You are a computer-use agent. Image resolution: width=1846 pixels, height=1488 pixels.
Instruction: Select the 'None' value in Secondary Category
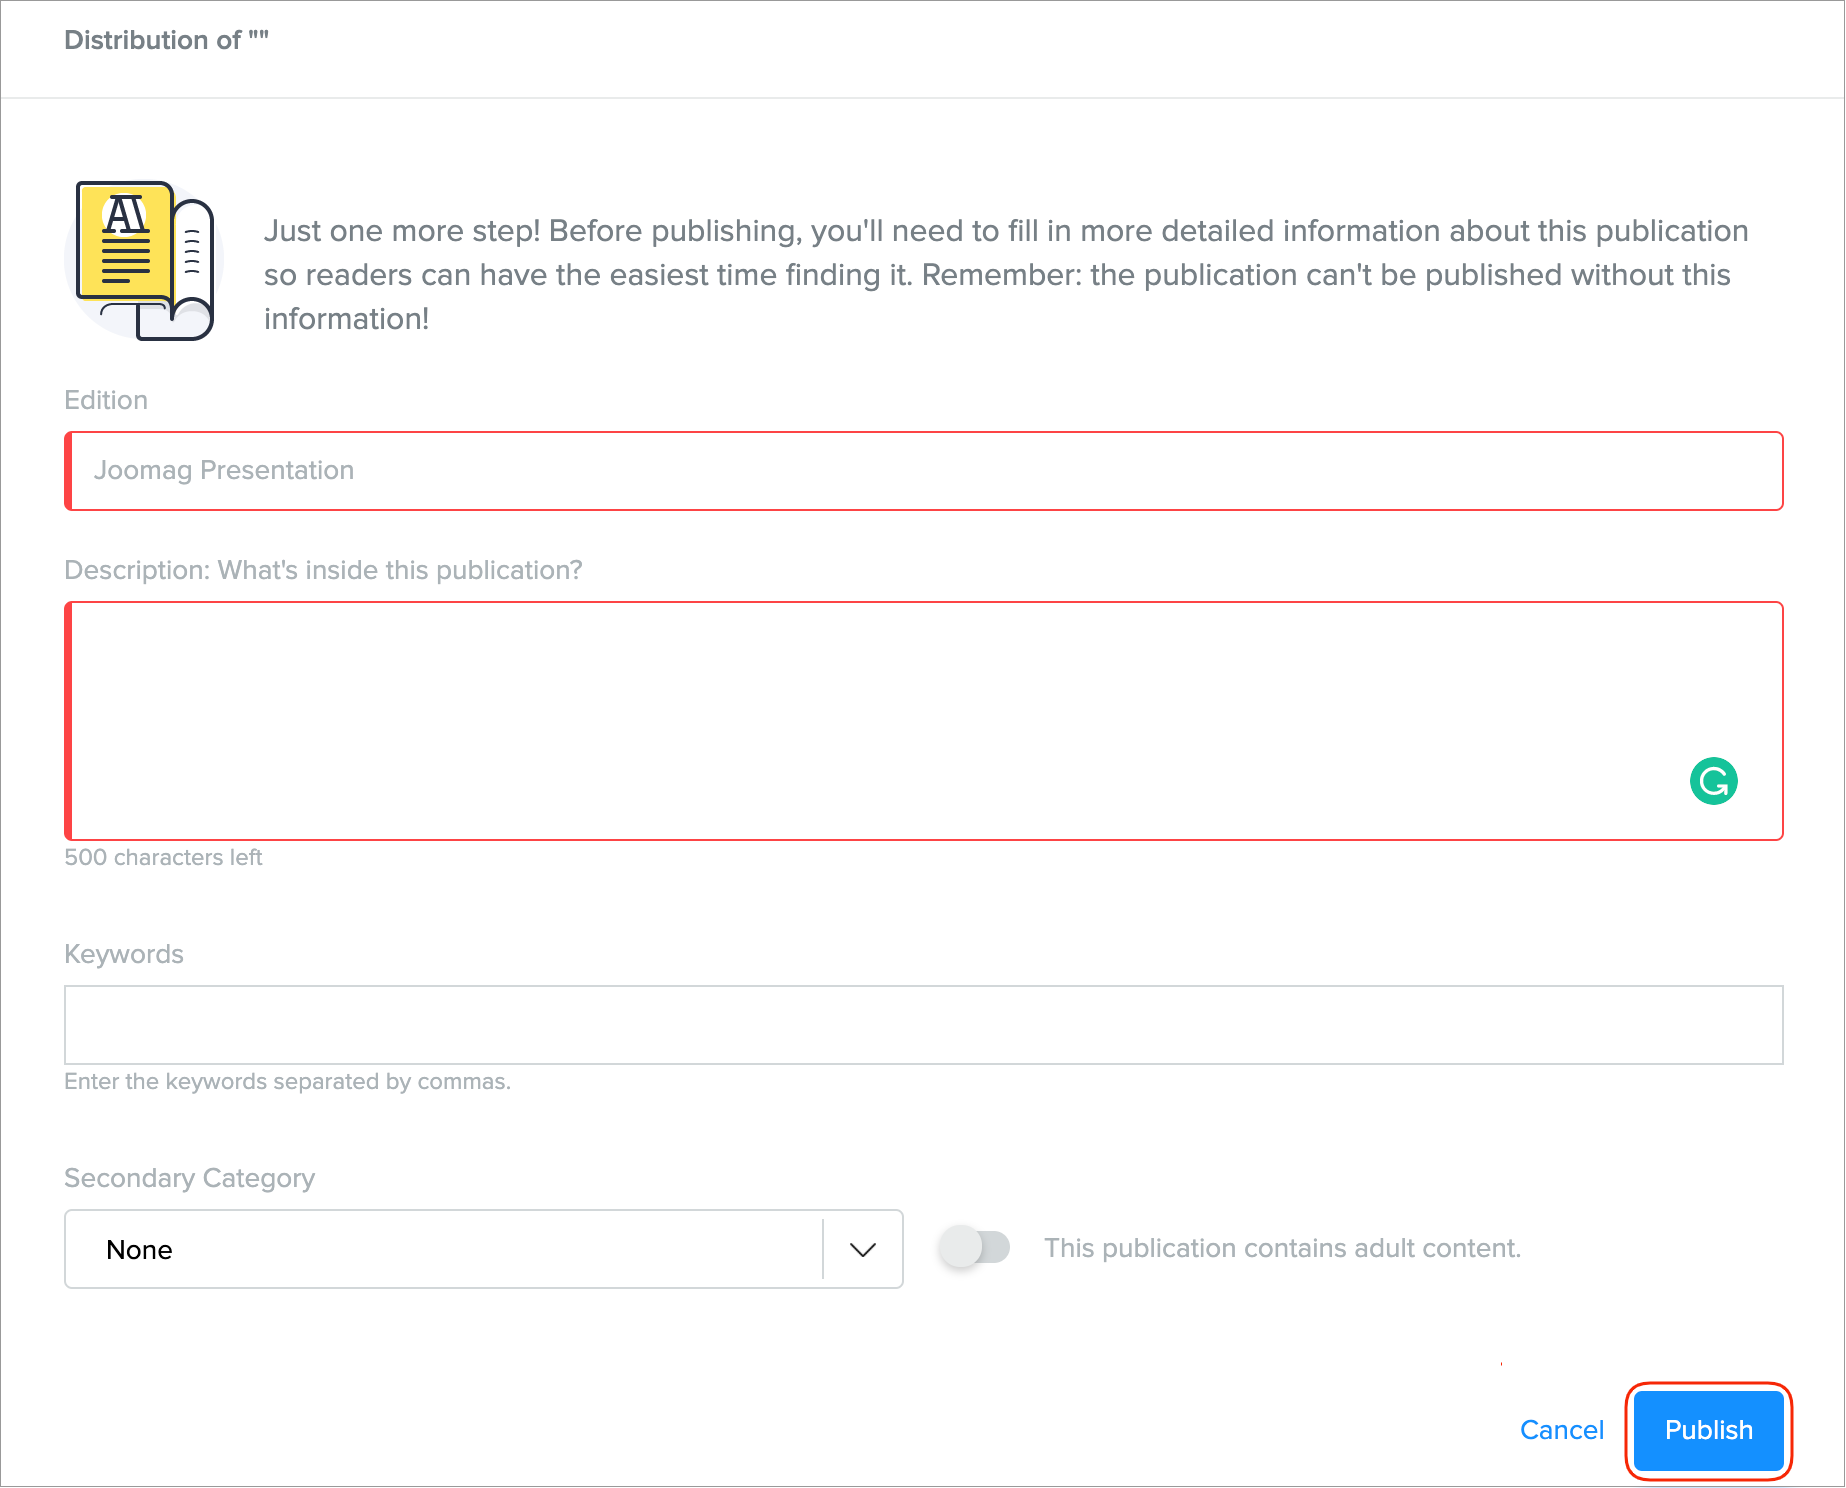point(140,1250)
